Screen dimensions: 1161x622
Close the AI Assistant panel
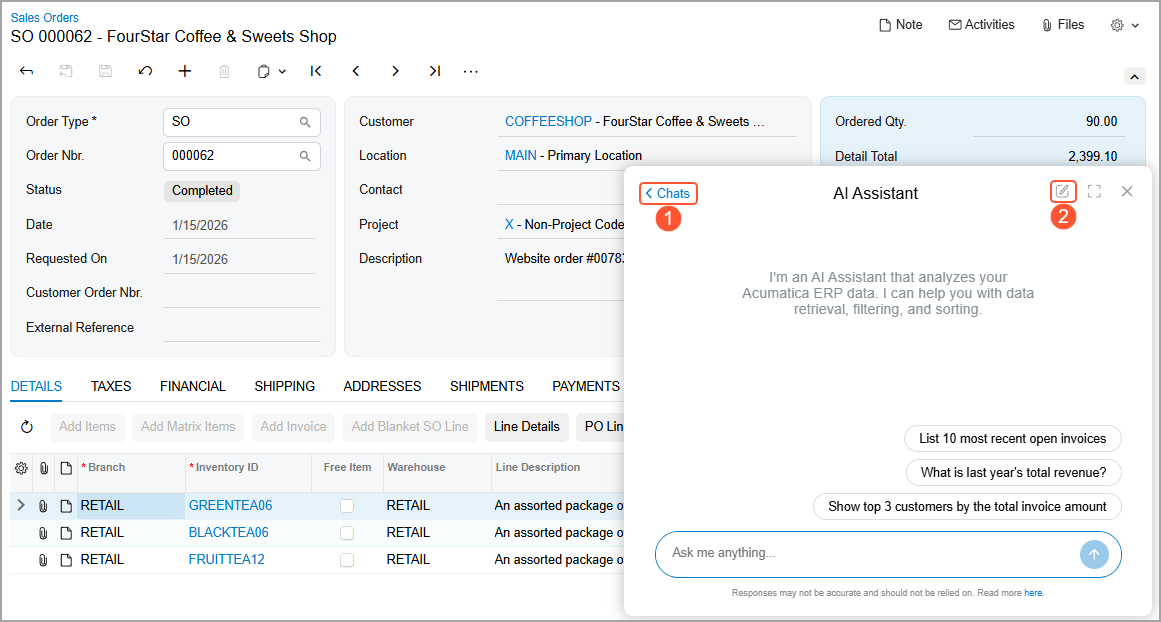[x=1127, y=192]
